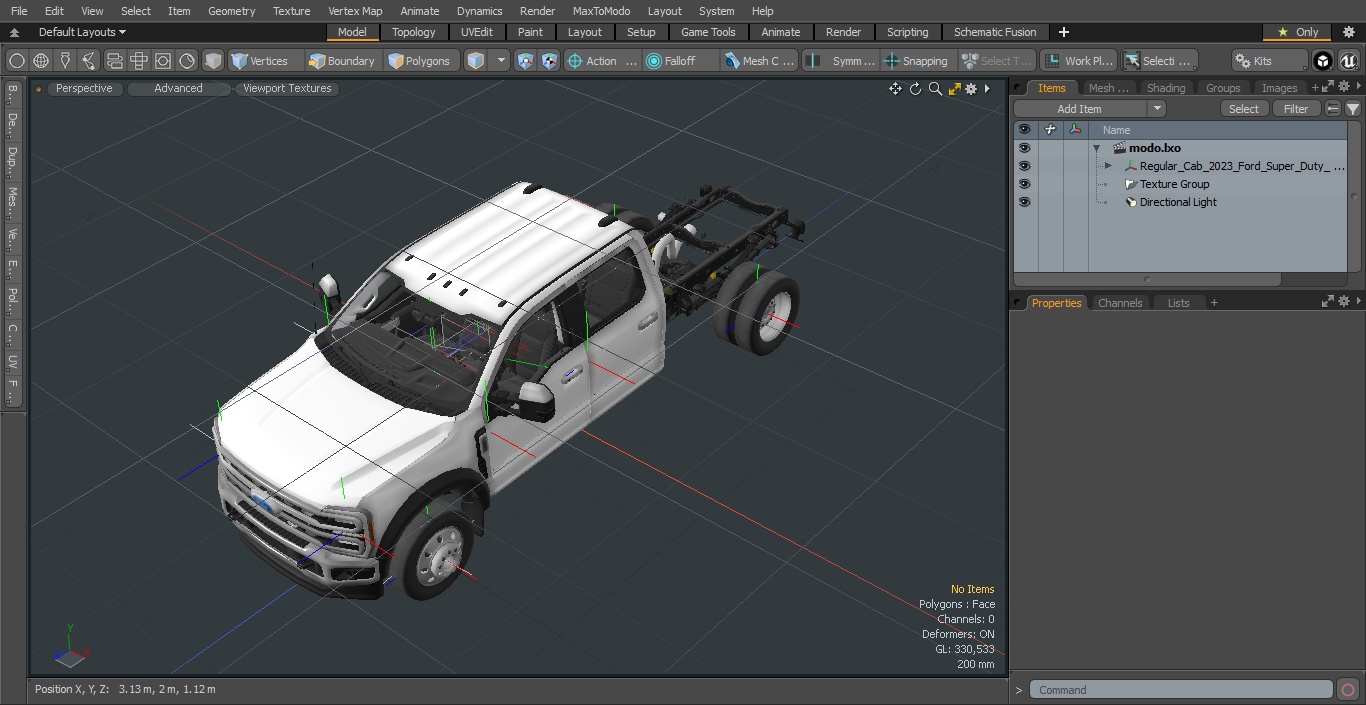
Task: Open the Advanced shading dropdown
Action: (x=178, y=88)
